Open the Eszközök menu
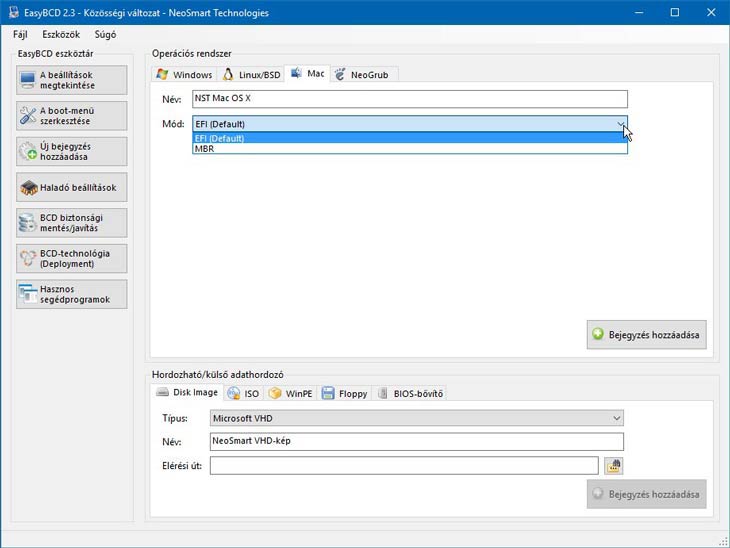This screenshot has height=548, width=730. [61, 34]
